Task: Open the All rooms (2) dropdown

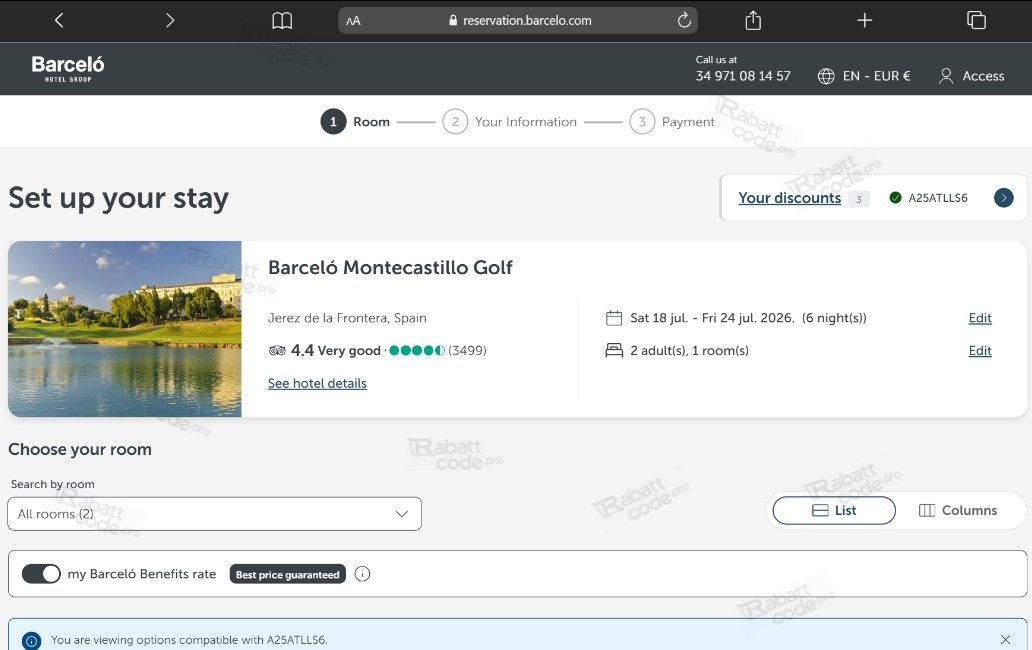Action: click(215, 514)
